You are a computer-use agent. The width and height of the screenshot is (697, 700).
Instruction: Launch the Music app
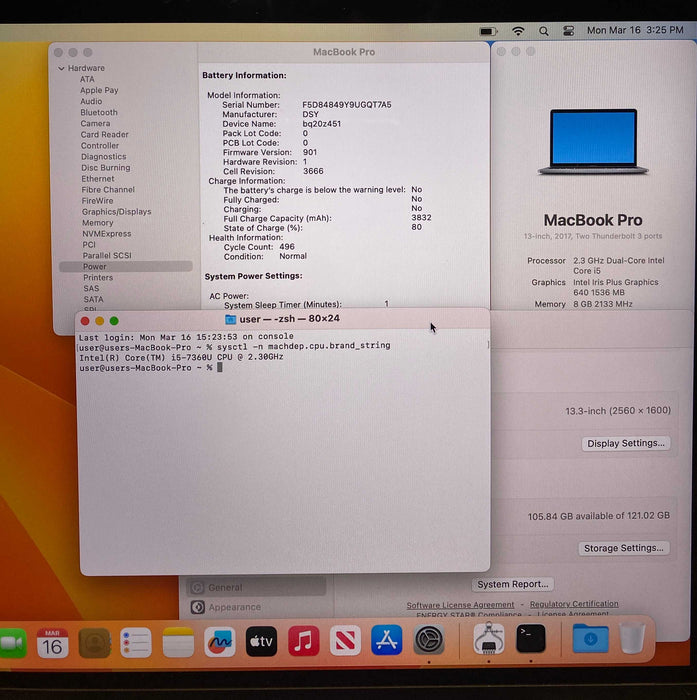coord(303,641)
